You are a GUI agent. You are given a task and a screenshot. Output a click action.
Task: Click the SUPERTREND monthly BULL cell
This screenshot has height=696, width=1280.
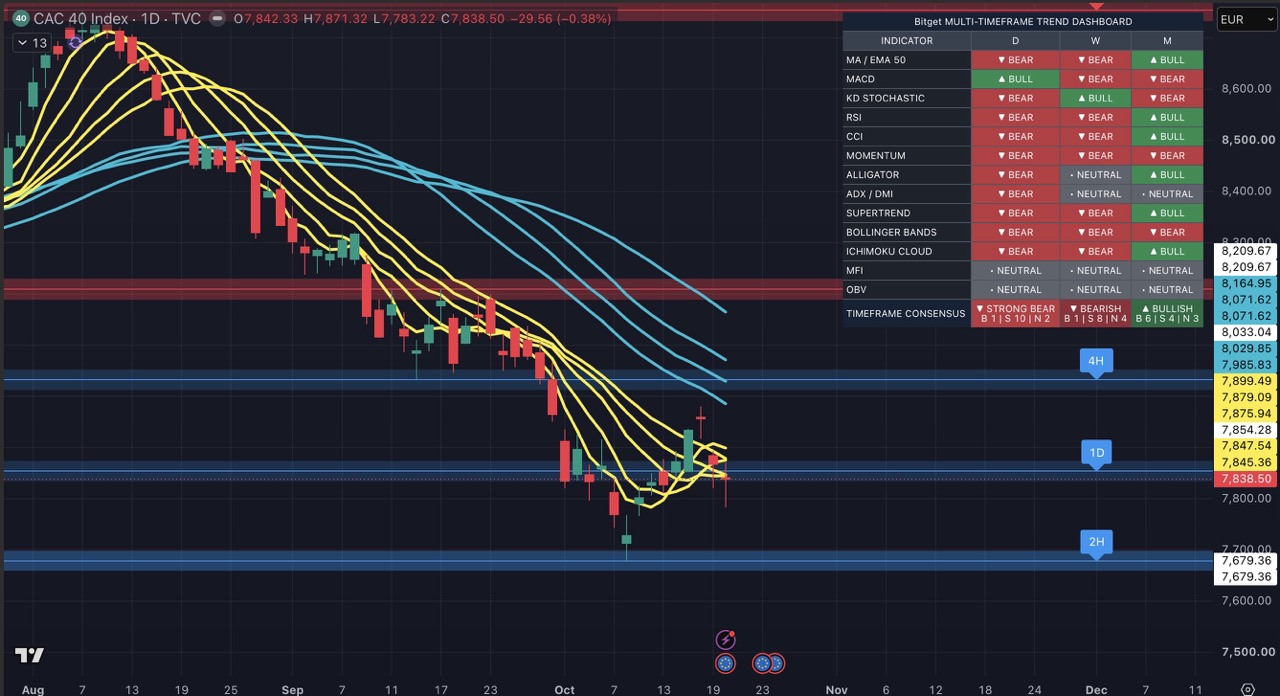pyautogui.click(x=1167, y=212)
